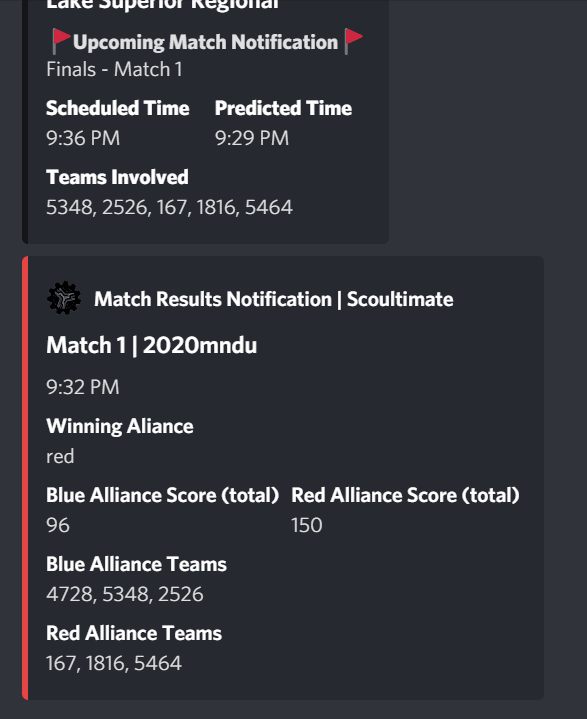Click the Predicted Time value 9:29 PM

[252, 138]
